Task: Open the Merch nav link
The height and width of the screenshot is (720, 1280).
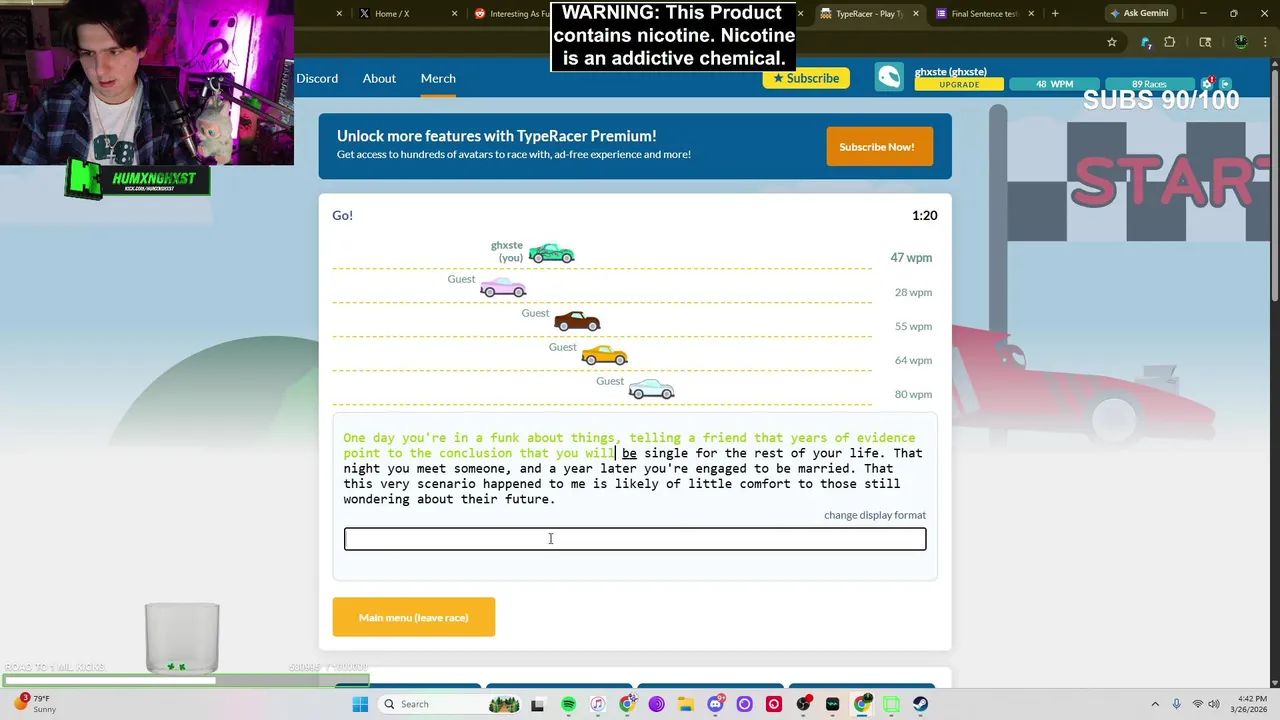Action: click(x=438, y=78)
